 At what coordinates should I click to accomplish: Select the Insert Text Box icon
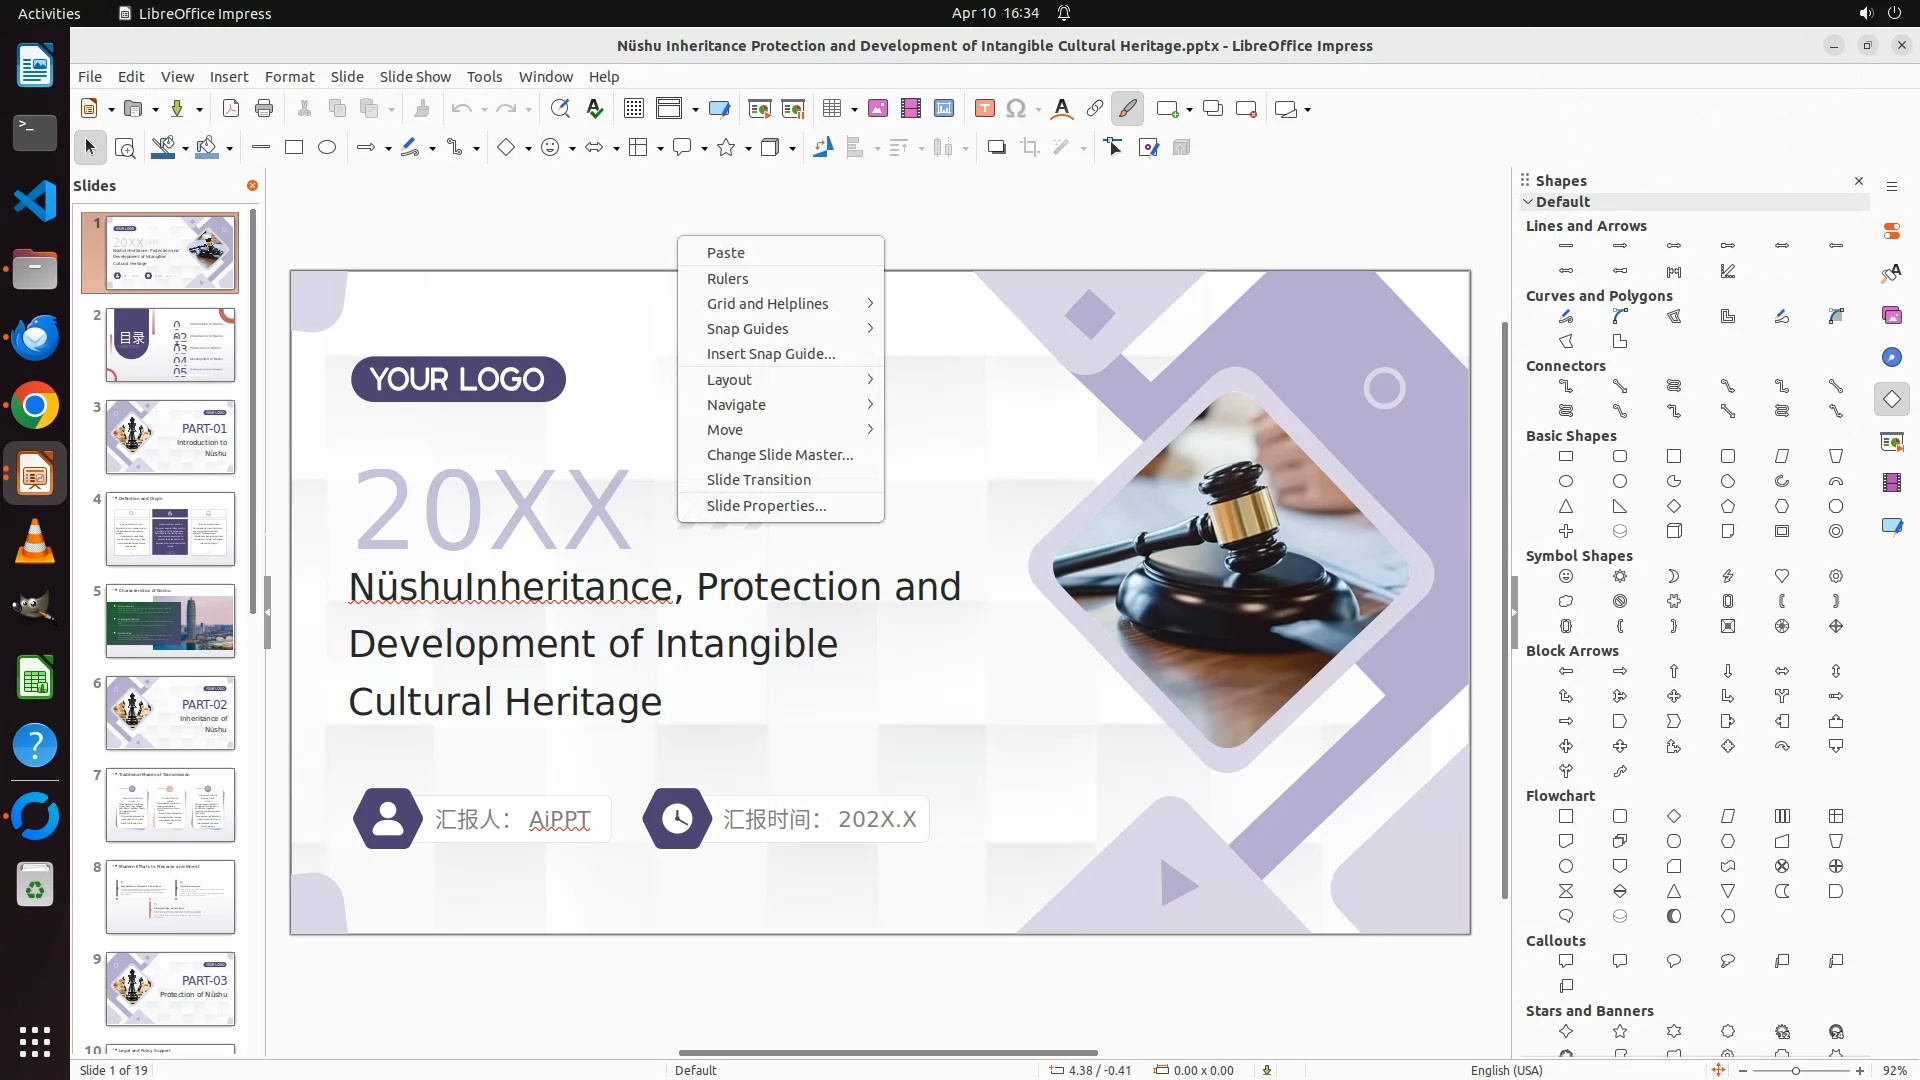tap(984, 109)
